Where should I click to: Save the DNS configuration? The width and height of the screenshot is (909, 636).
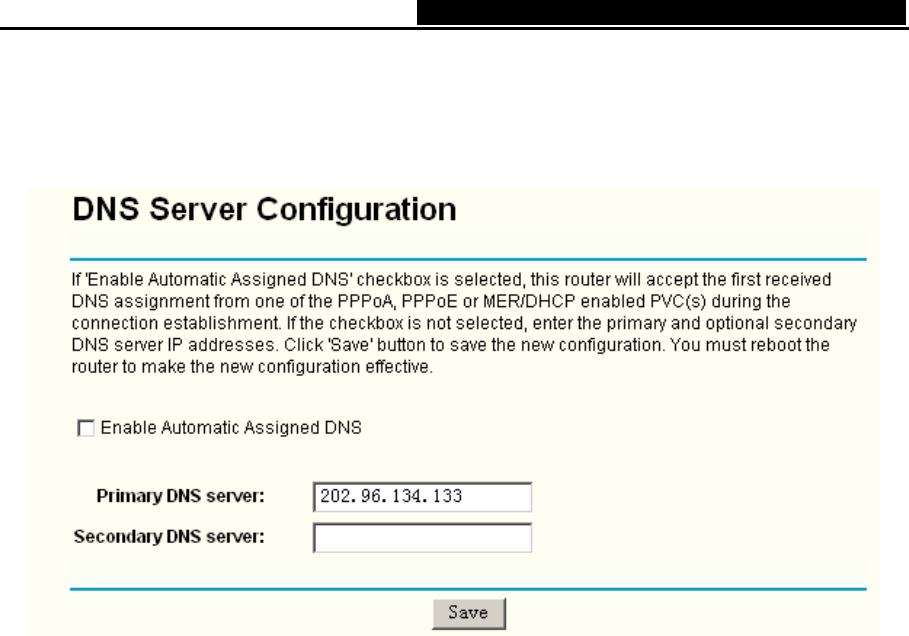point(468,613)
